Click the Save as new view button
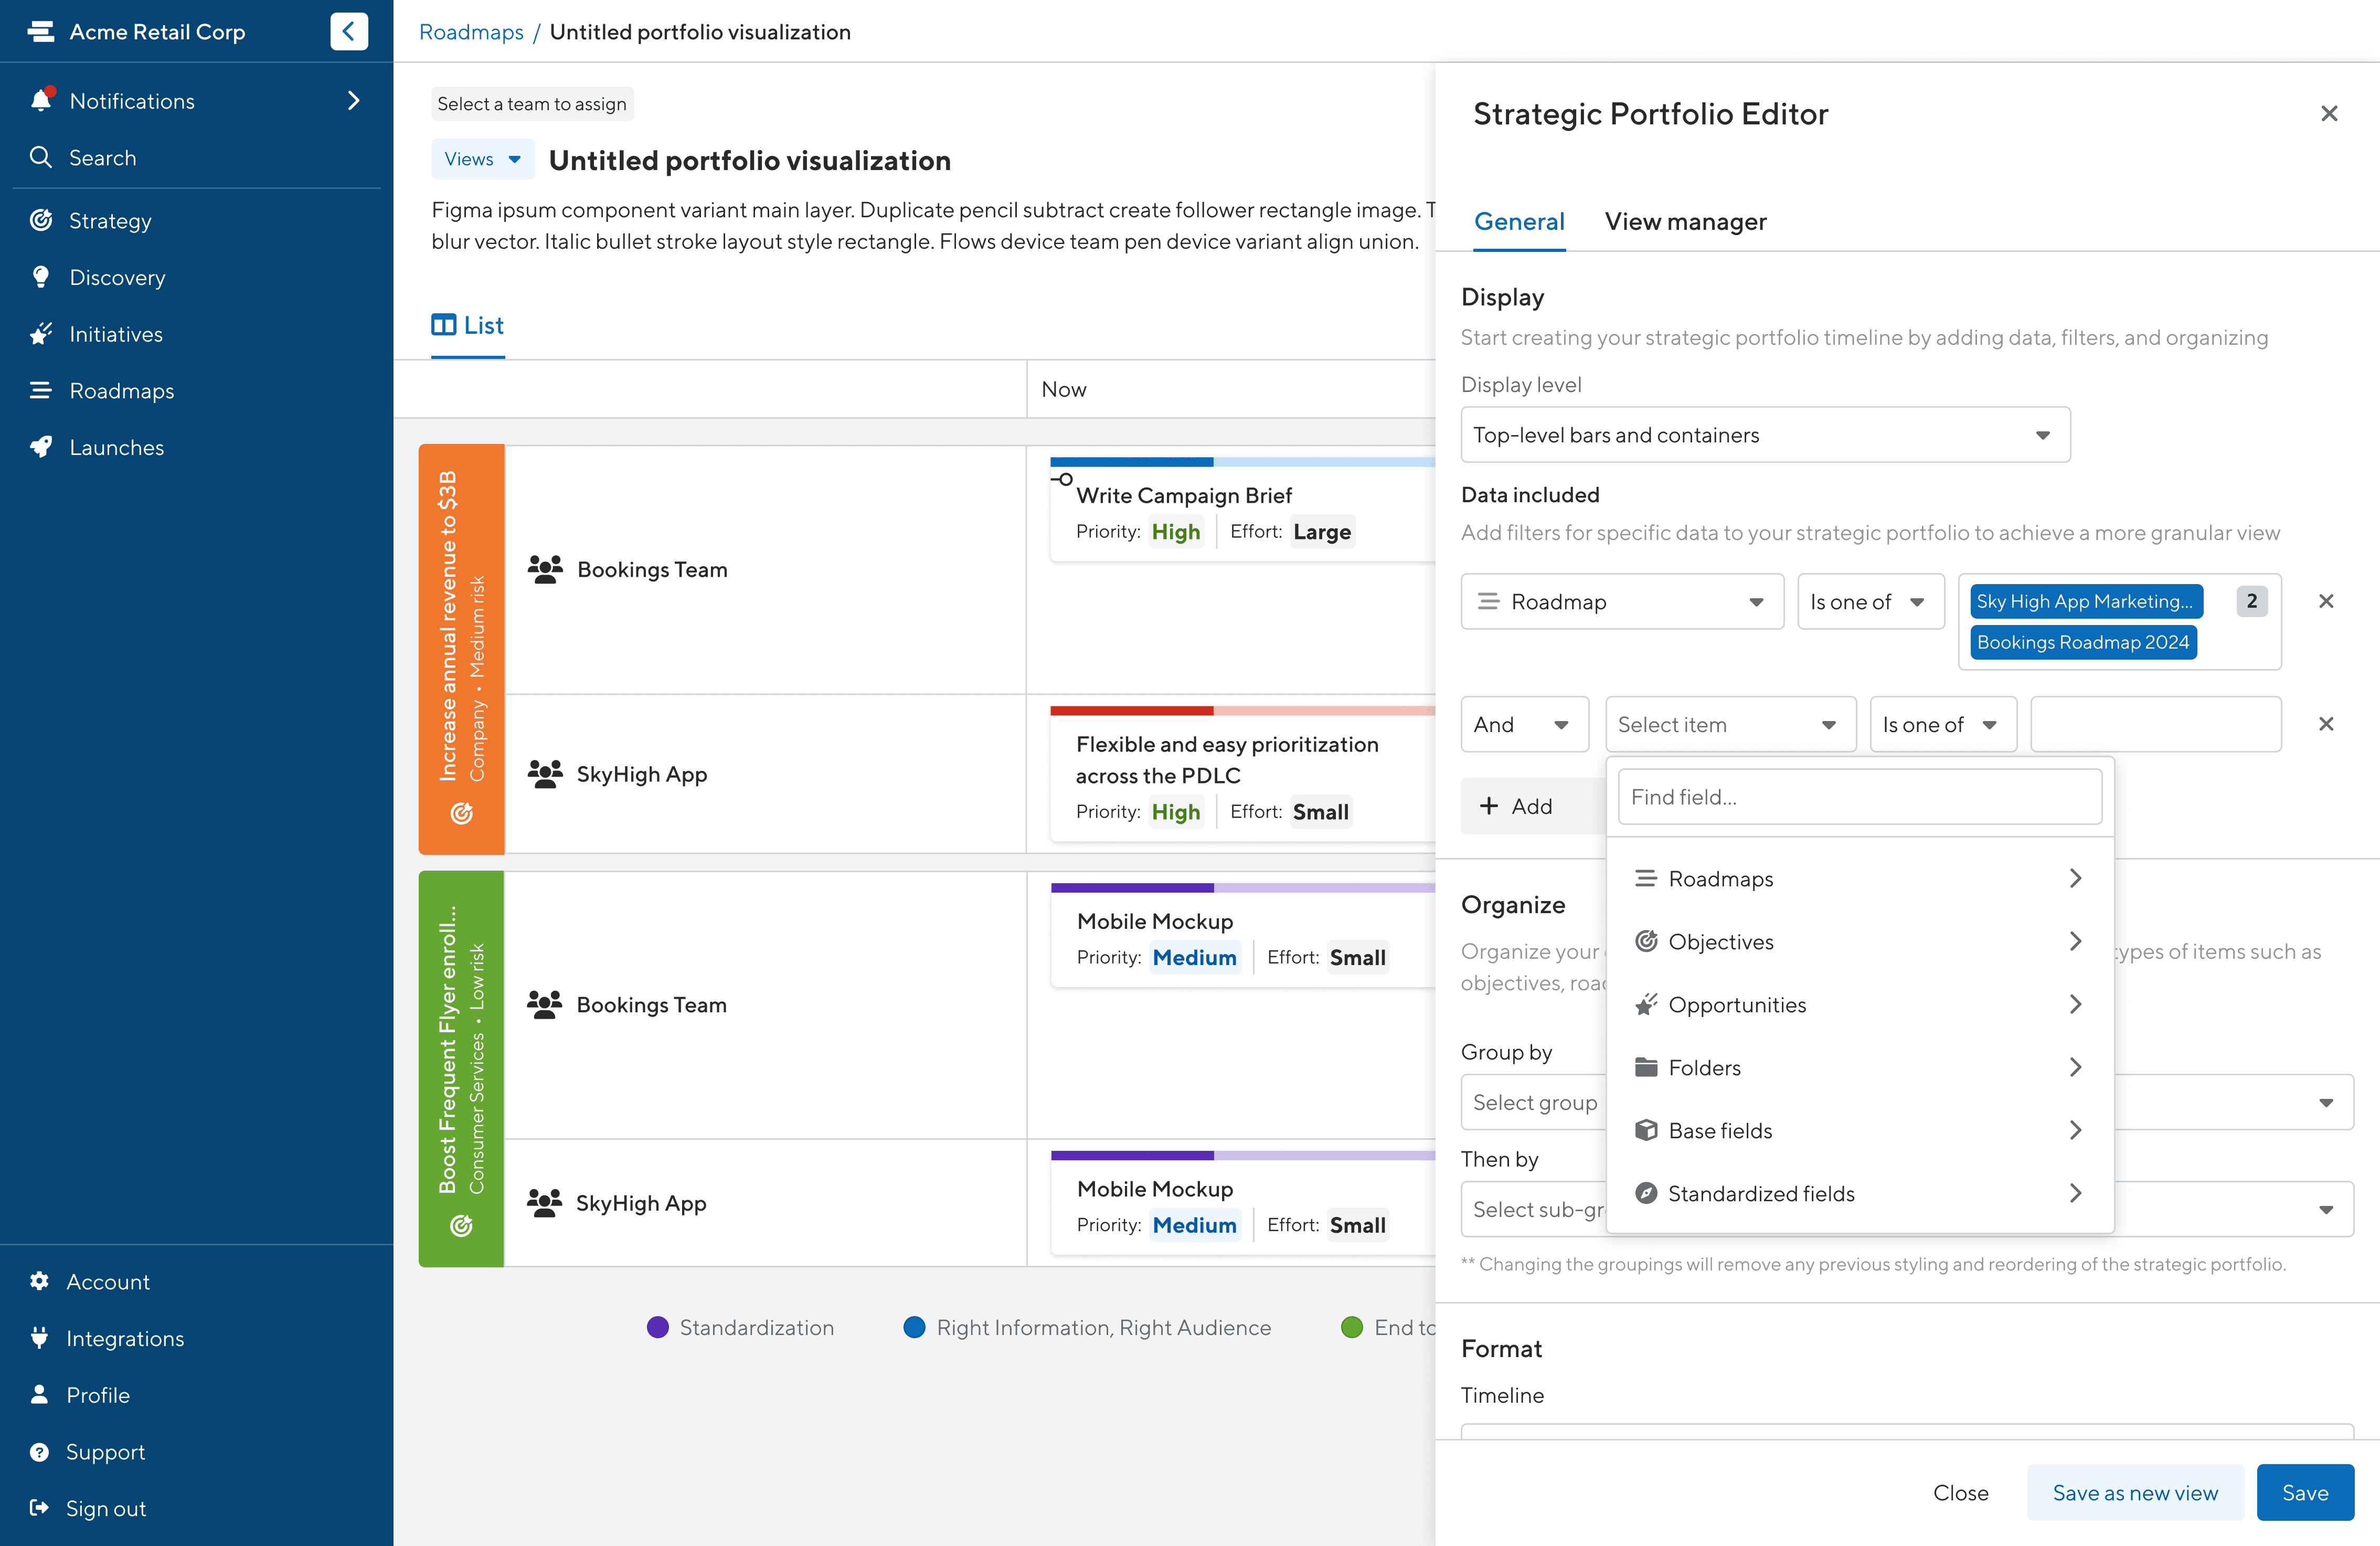This screenshot has width=2380, height=1546. (2134, 1493)
